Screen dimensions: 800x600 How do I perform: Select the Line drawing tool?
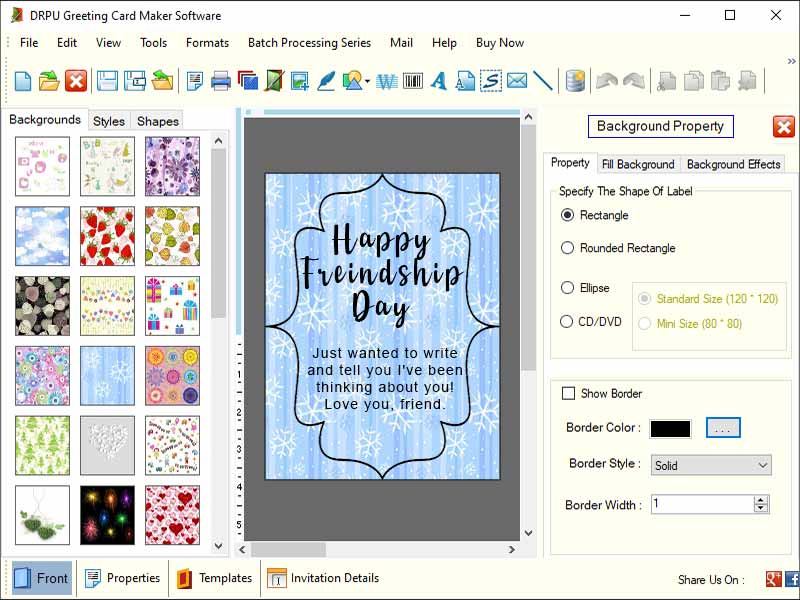(540, 81)
